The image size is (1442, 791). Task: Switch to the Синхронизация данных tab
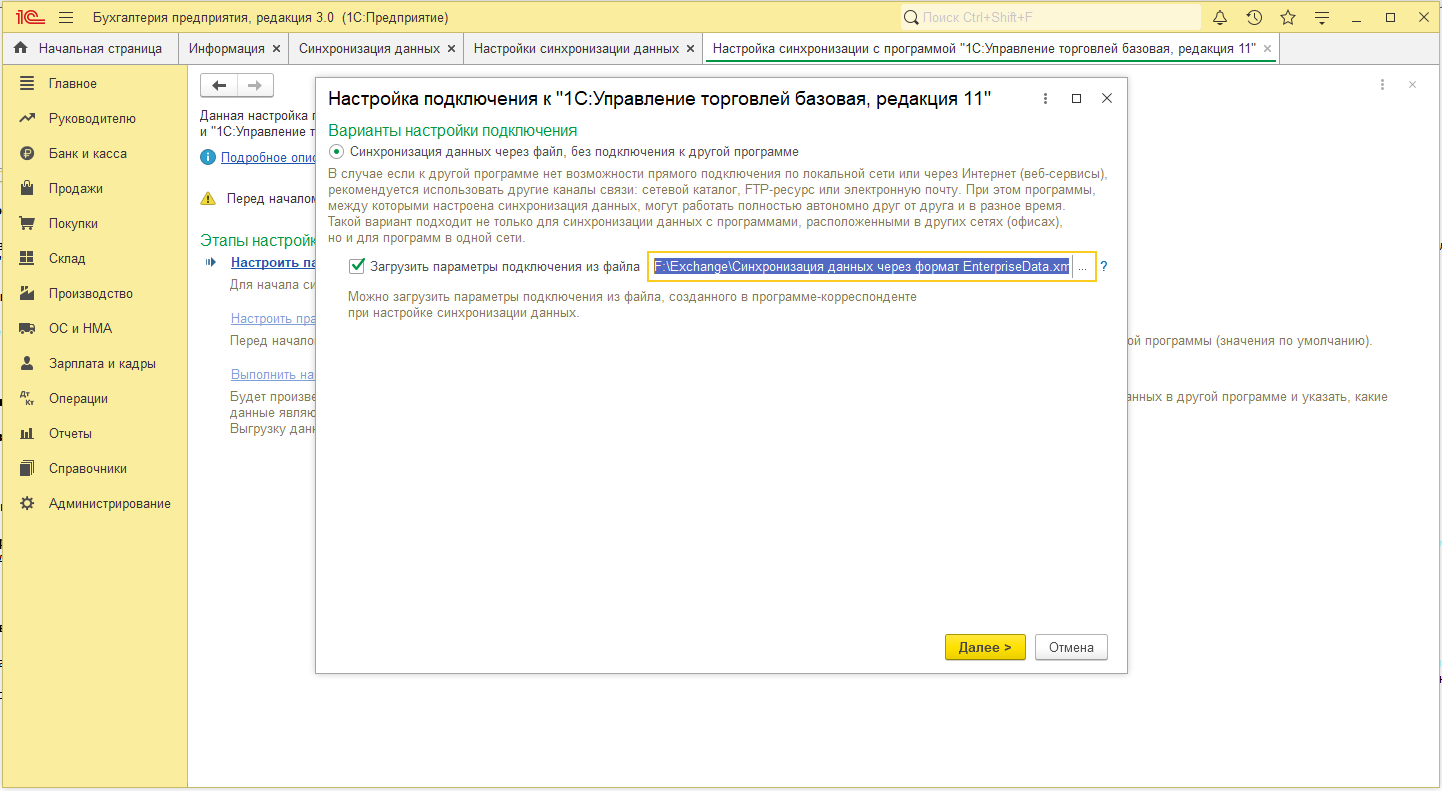click(x=369, y=48)
